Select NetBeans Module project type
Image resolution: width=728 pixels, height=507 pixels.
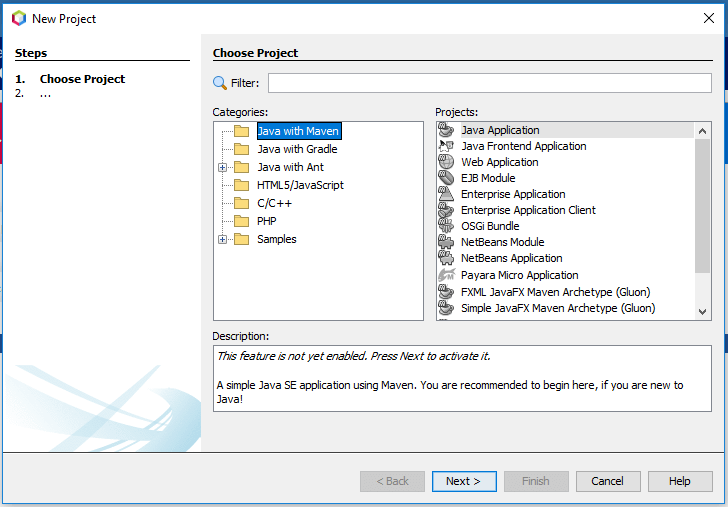coord(502,242)
